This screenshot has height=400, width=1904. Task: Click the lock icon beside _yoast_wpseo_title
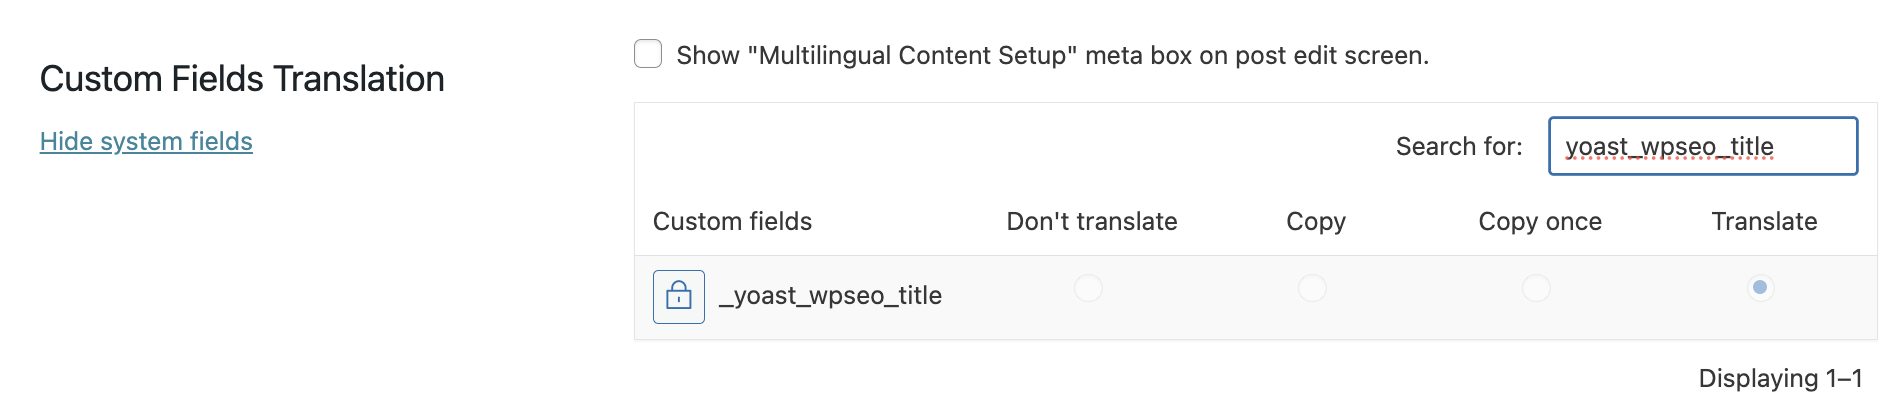(679, 297)
